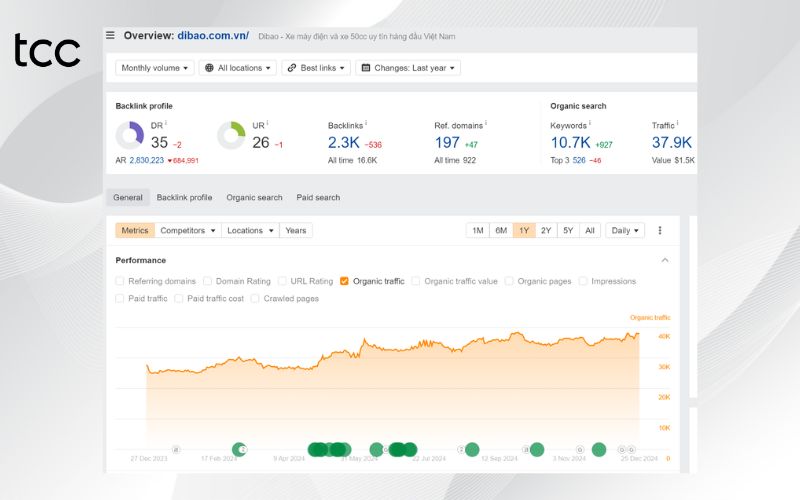Click the Top 3 value 526

pyautogui.click(x=579, y=160)
